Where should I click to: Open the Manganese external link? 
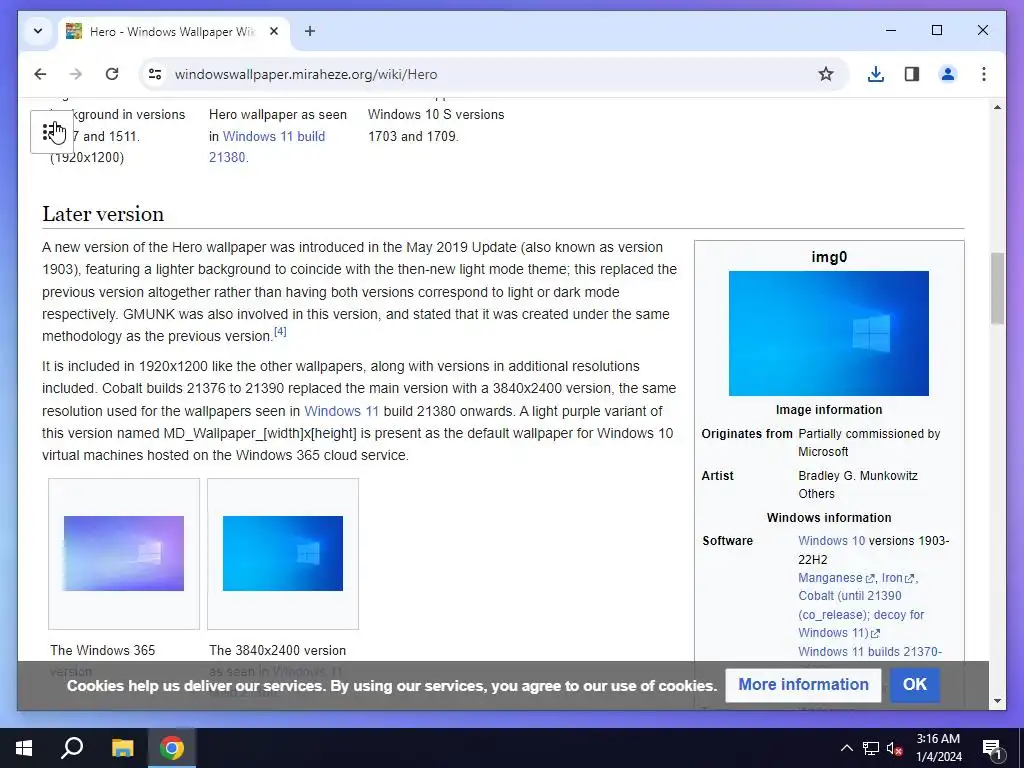click(836, 578)
